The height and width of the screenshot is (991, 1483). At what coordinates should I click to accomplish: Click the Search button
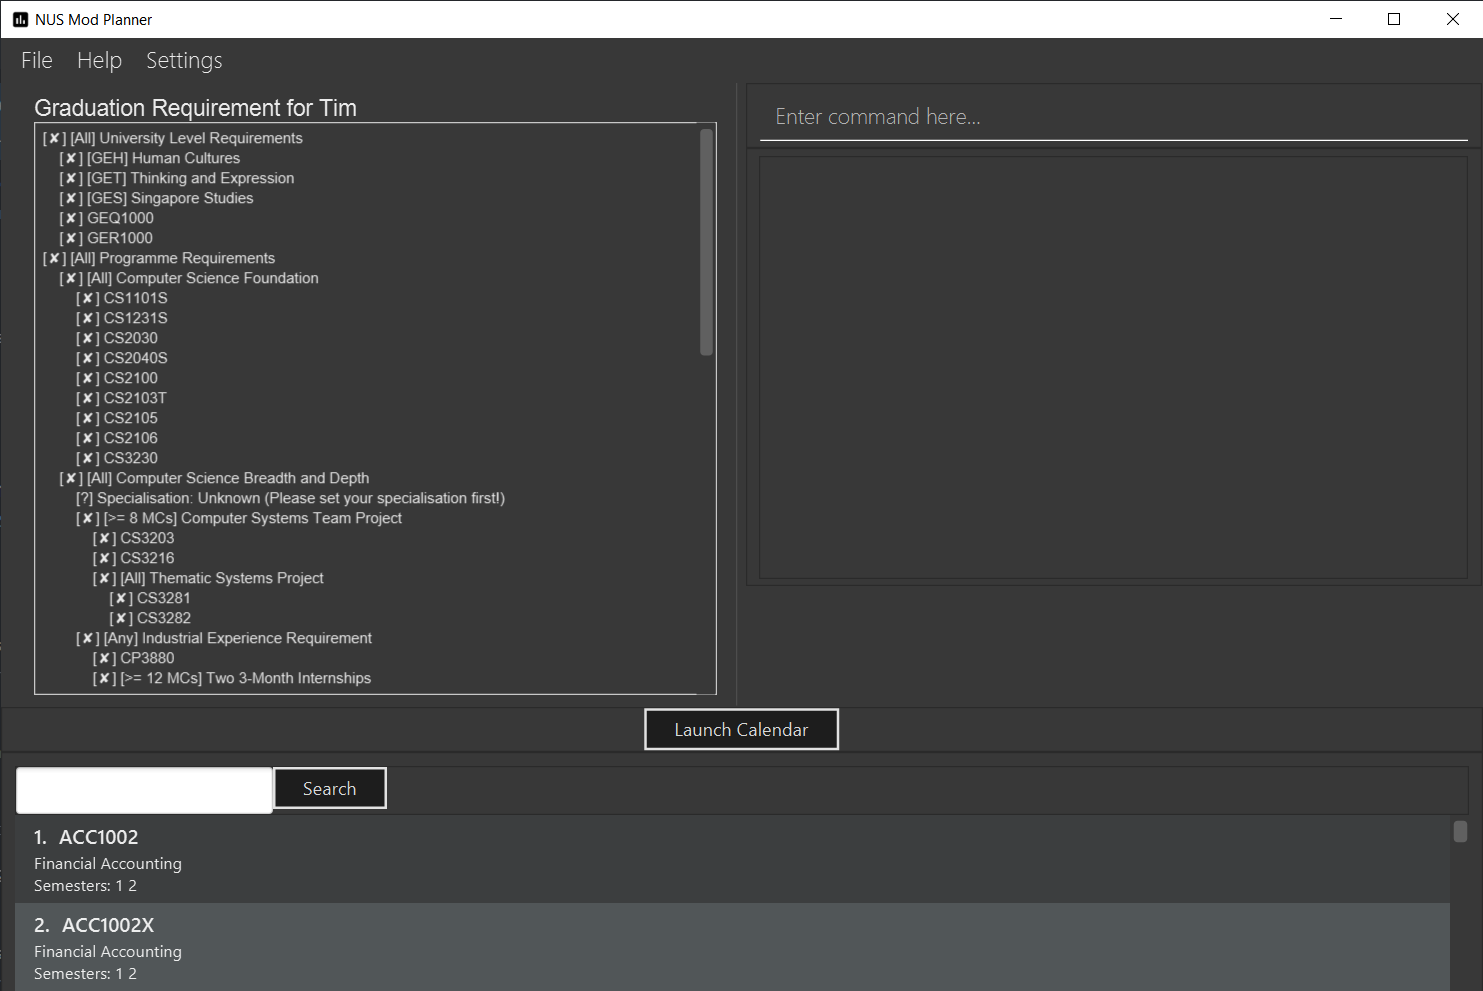329,788
